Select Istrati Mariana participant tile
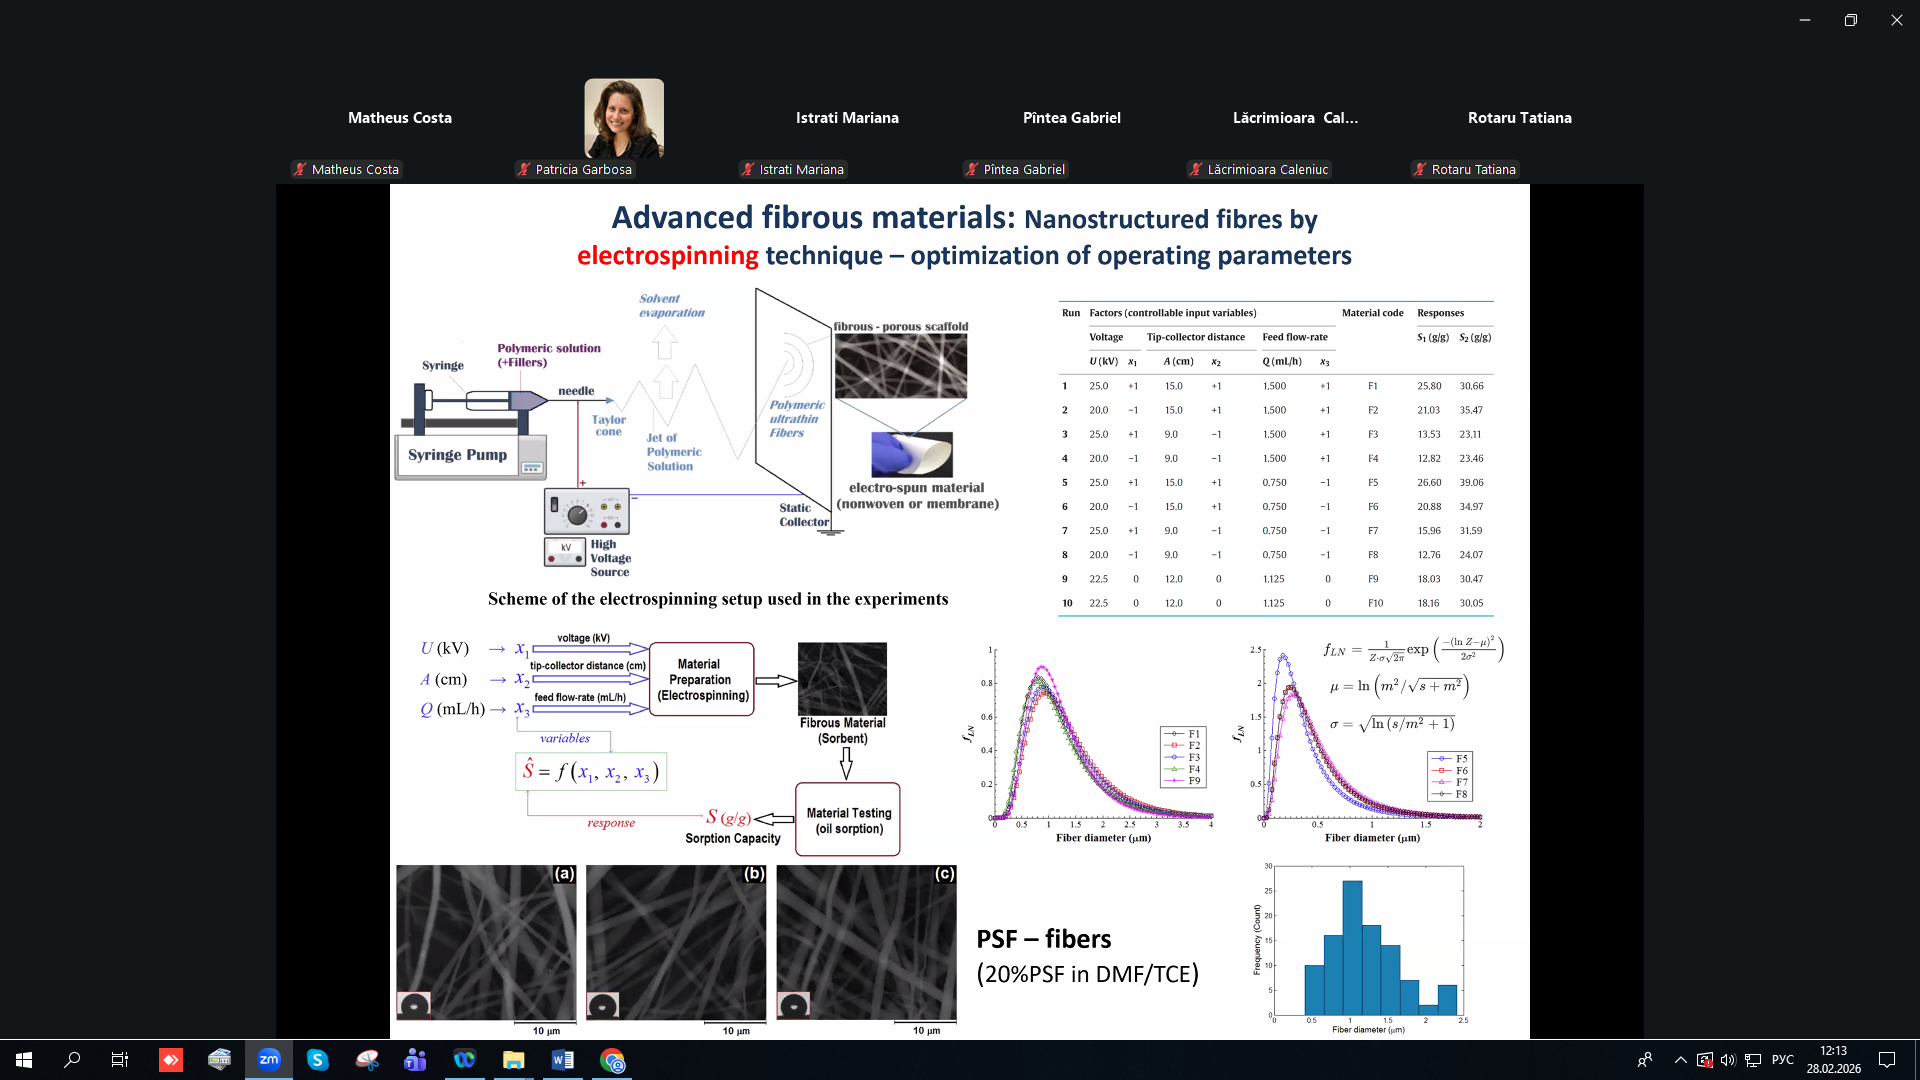This screenshot has width=1920, height=1080. pos(847,118)
